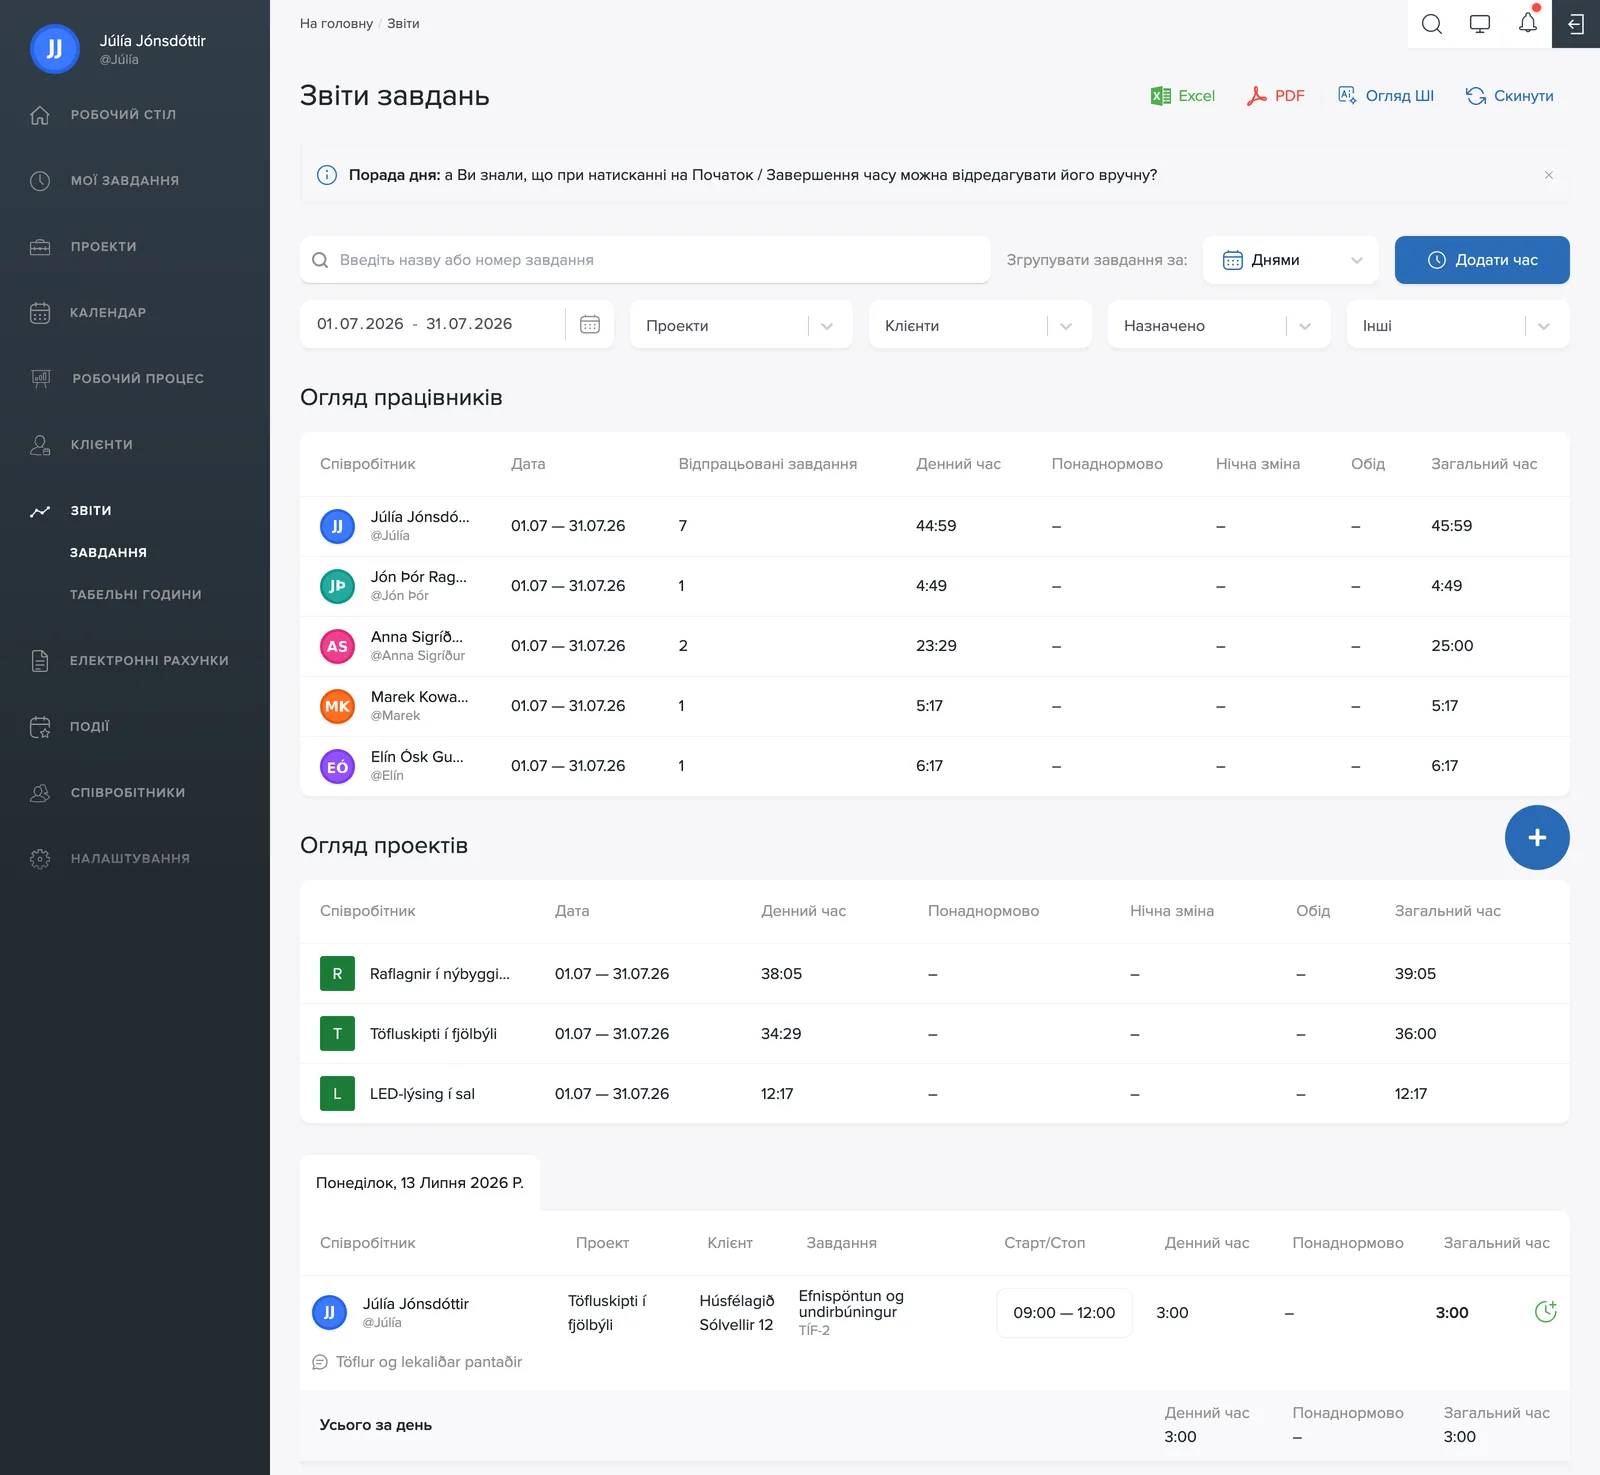Screen dimensions: 1600x1475
Task: Click the JJ avatar in Júlia's employee row
Action: [x=337, y=526]
